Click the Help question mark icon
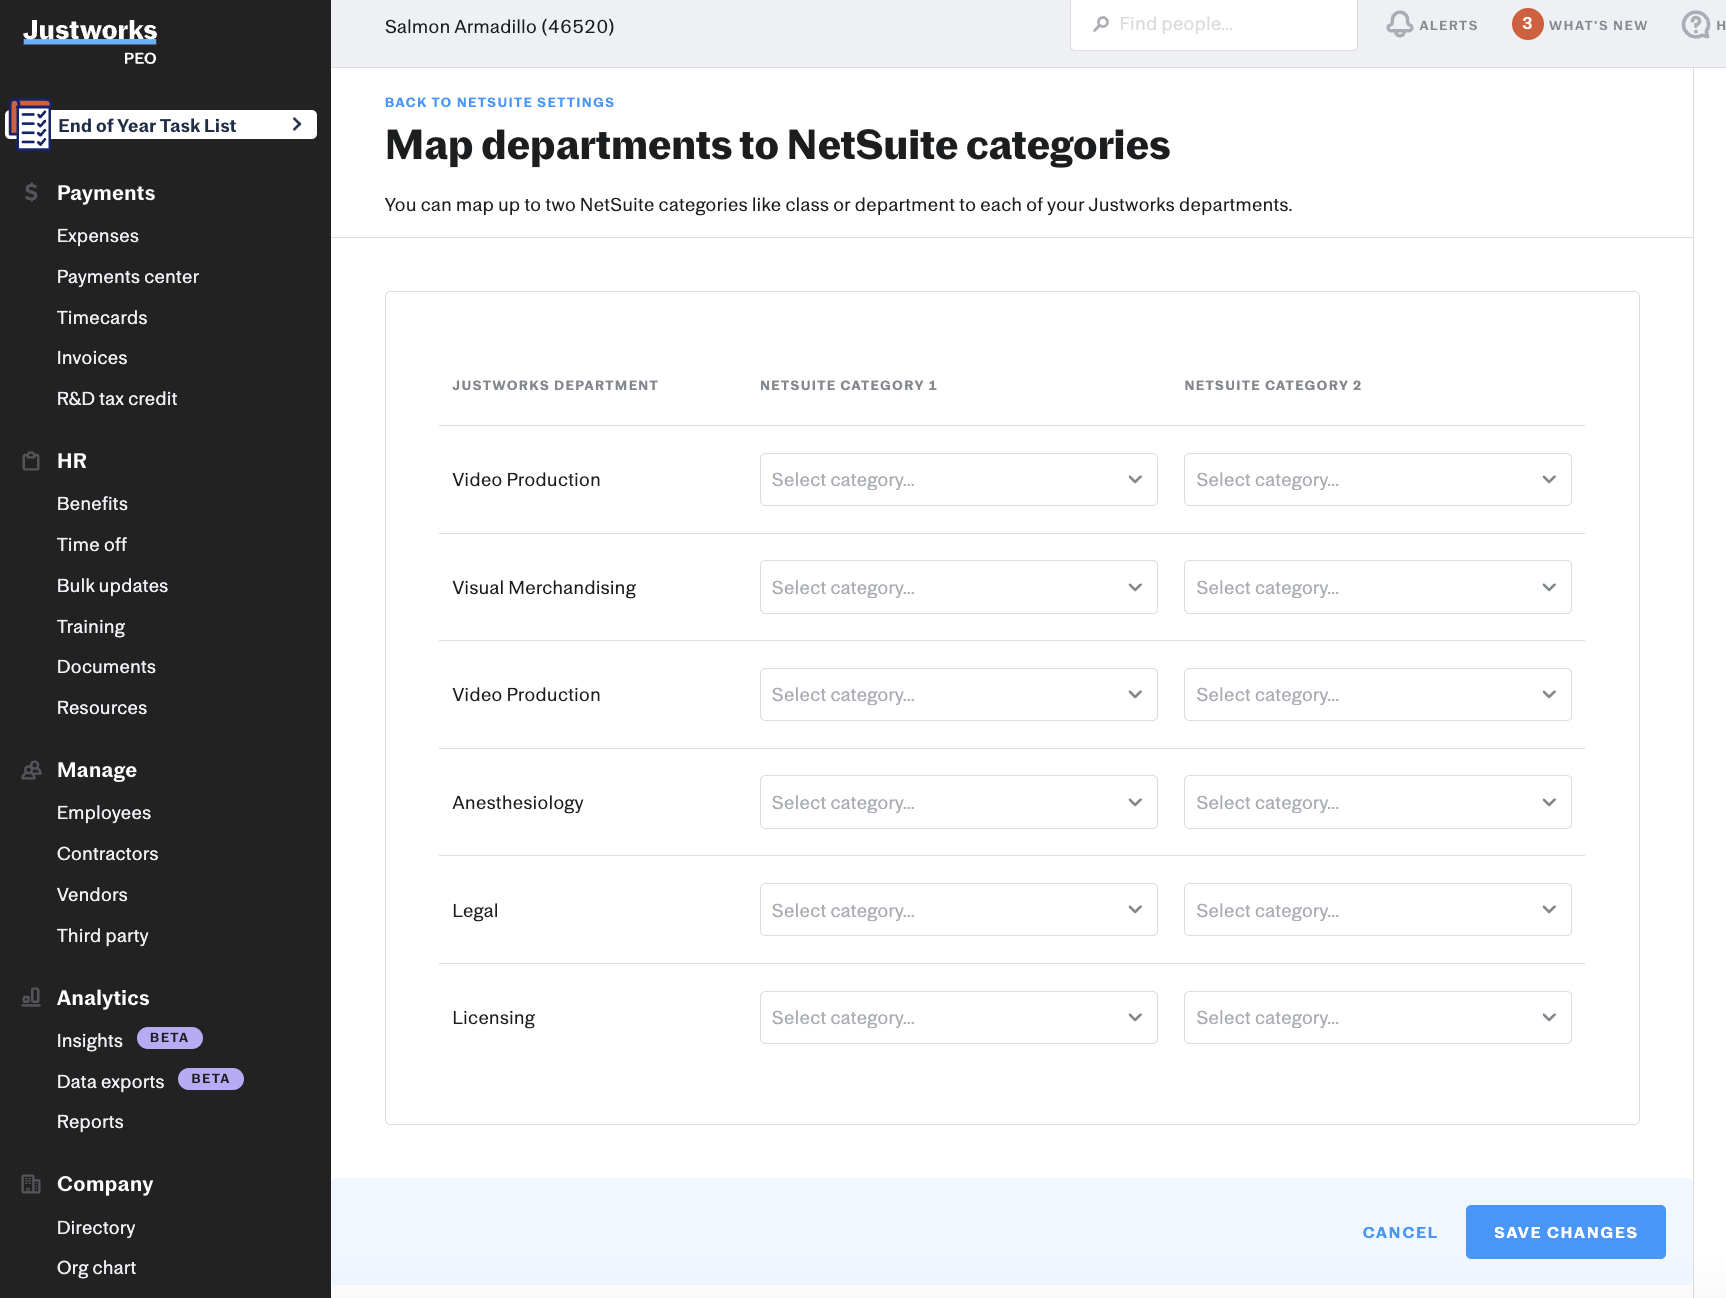Viewport: 1726px width, 1298px height. 1695,25
